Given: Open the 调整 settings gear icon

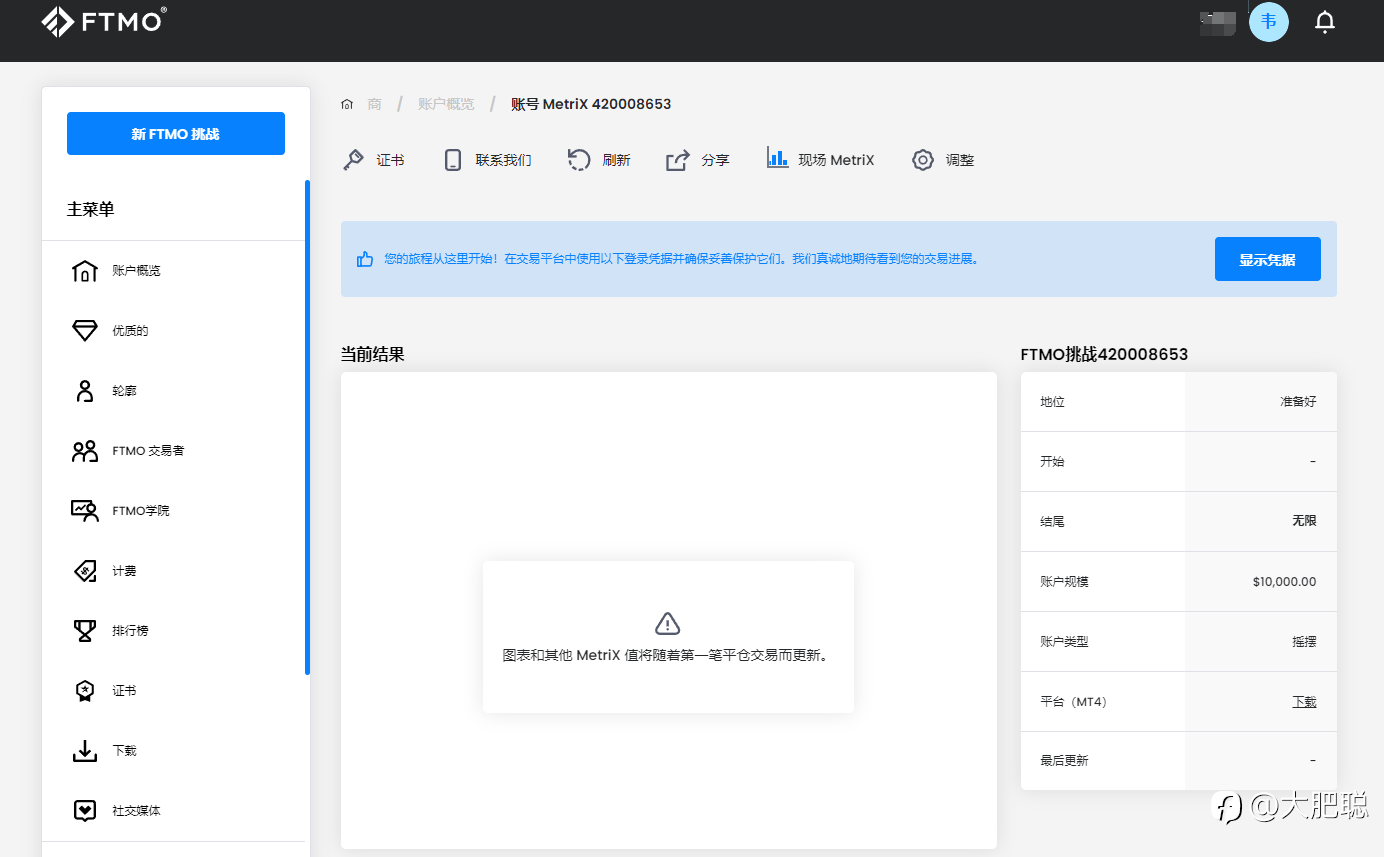Looking at the screenshot, I should click(923, 160).
